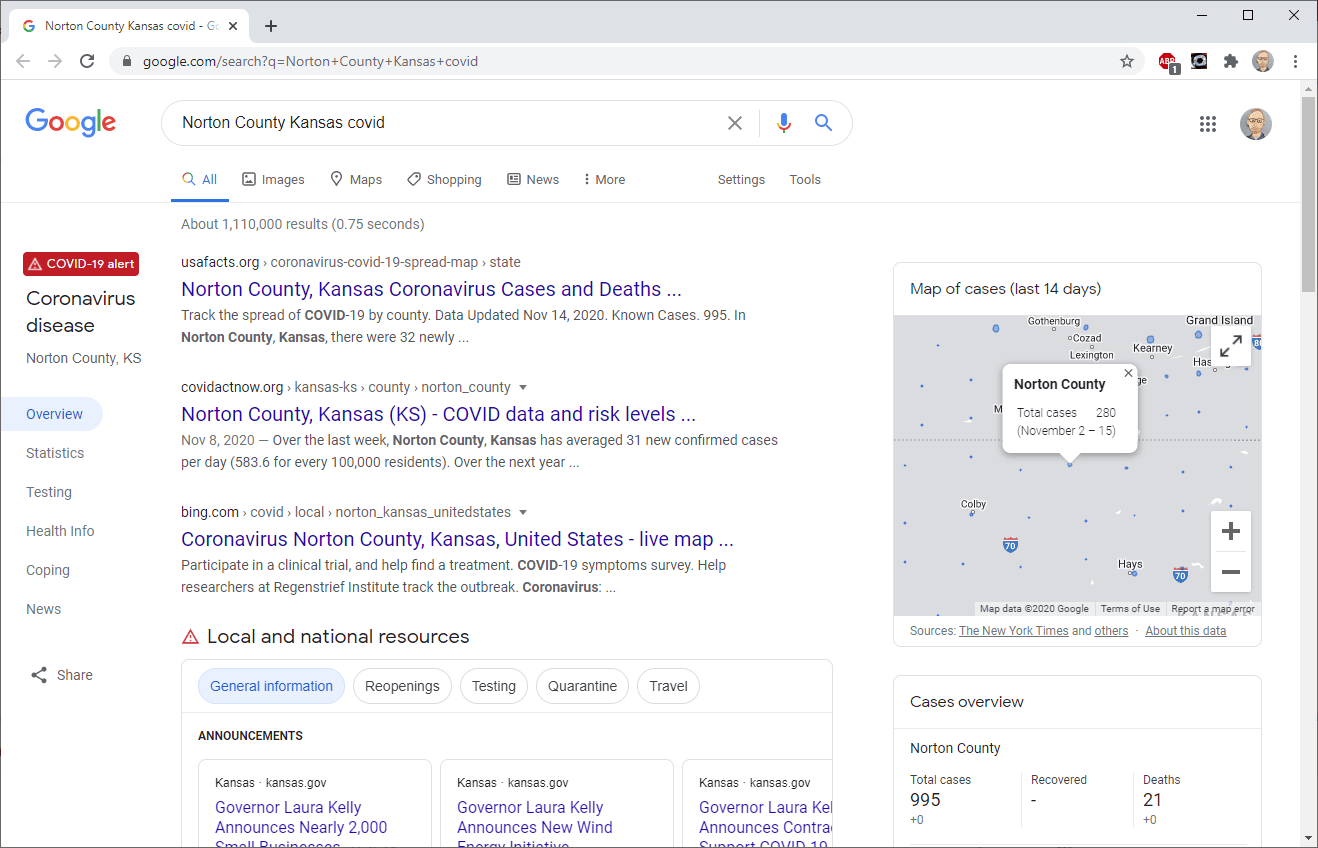The image size is (1318, 848).
Task: Select the Reopenings resources chip
Action: [x=402, y=686]
